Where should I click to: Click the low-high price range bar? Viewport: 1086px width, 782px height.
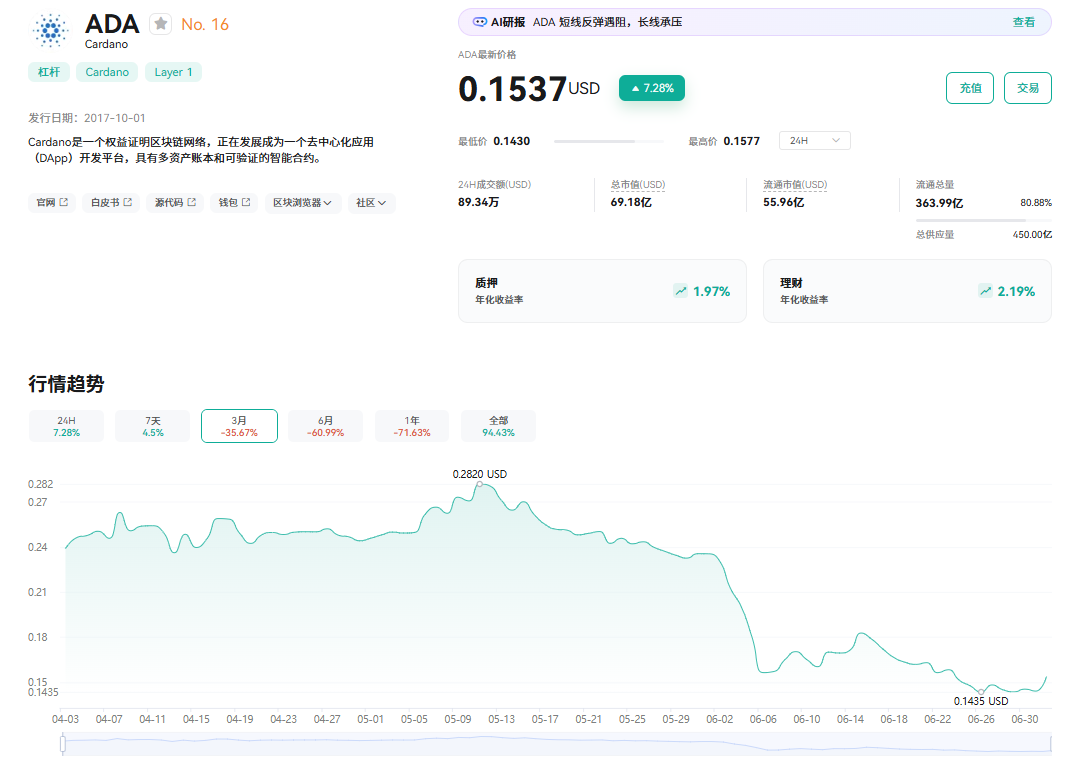tap(609, 141)
